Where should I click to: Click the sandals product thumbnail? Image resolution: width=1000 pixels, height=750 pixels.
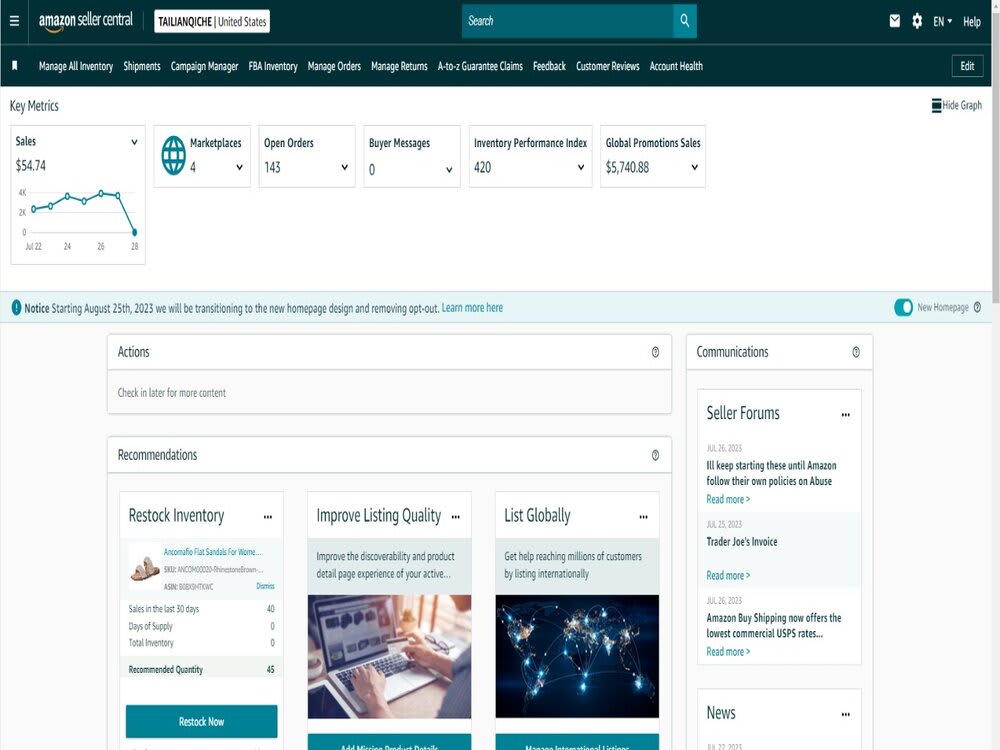tap(145, 567)
